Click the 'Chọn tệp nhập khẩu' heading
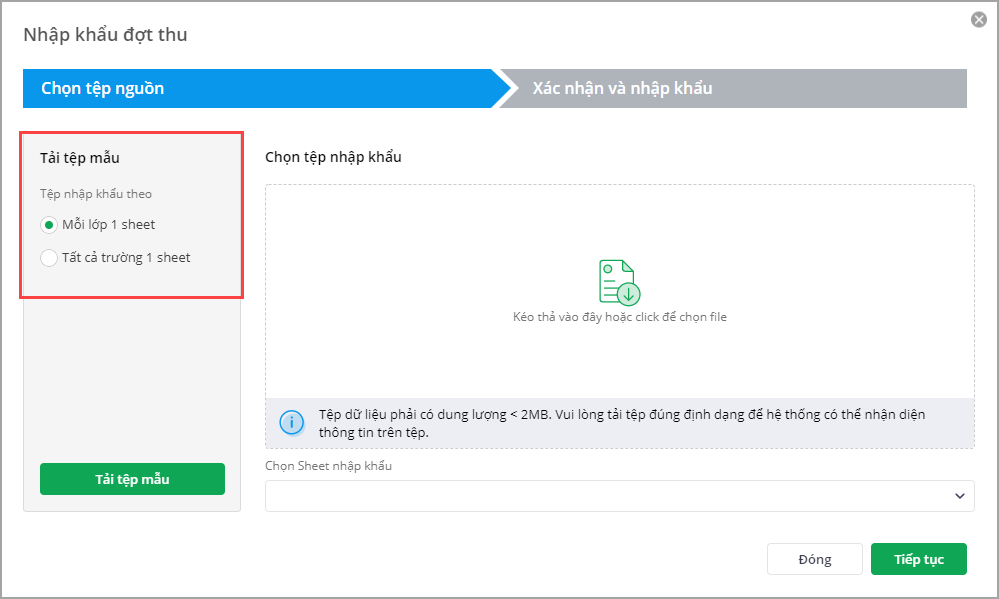 [333, 157]
